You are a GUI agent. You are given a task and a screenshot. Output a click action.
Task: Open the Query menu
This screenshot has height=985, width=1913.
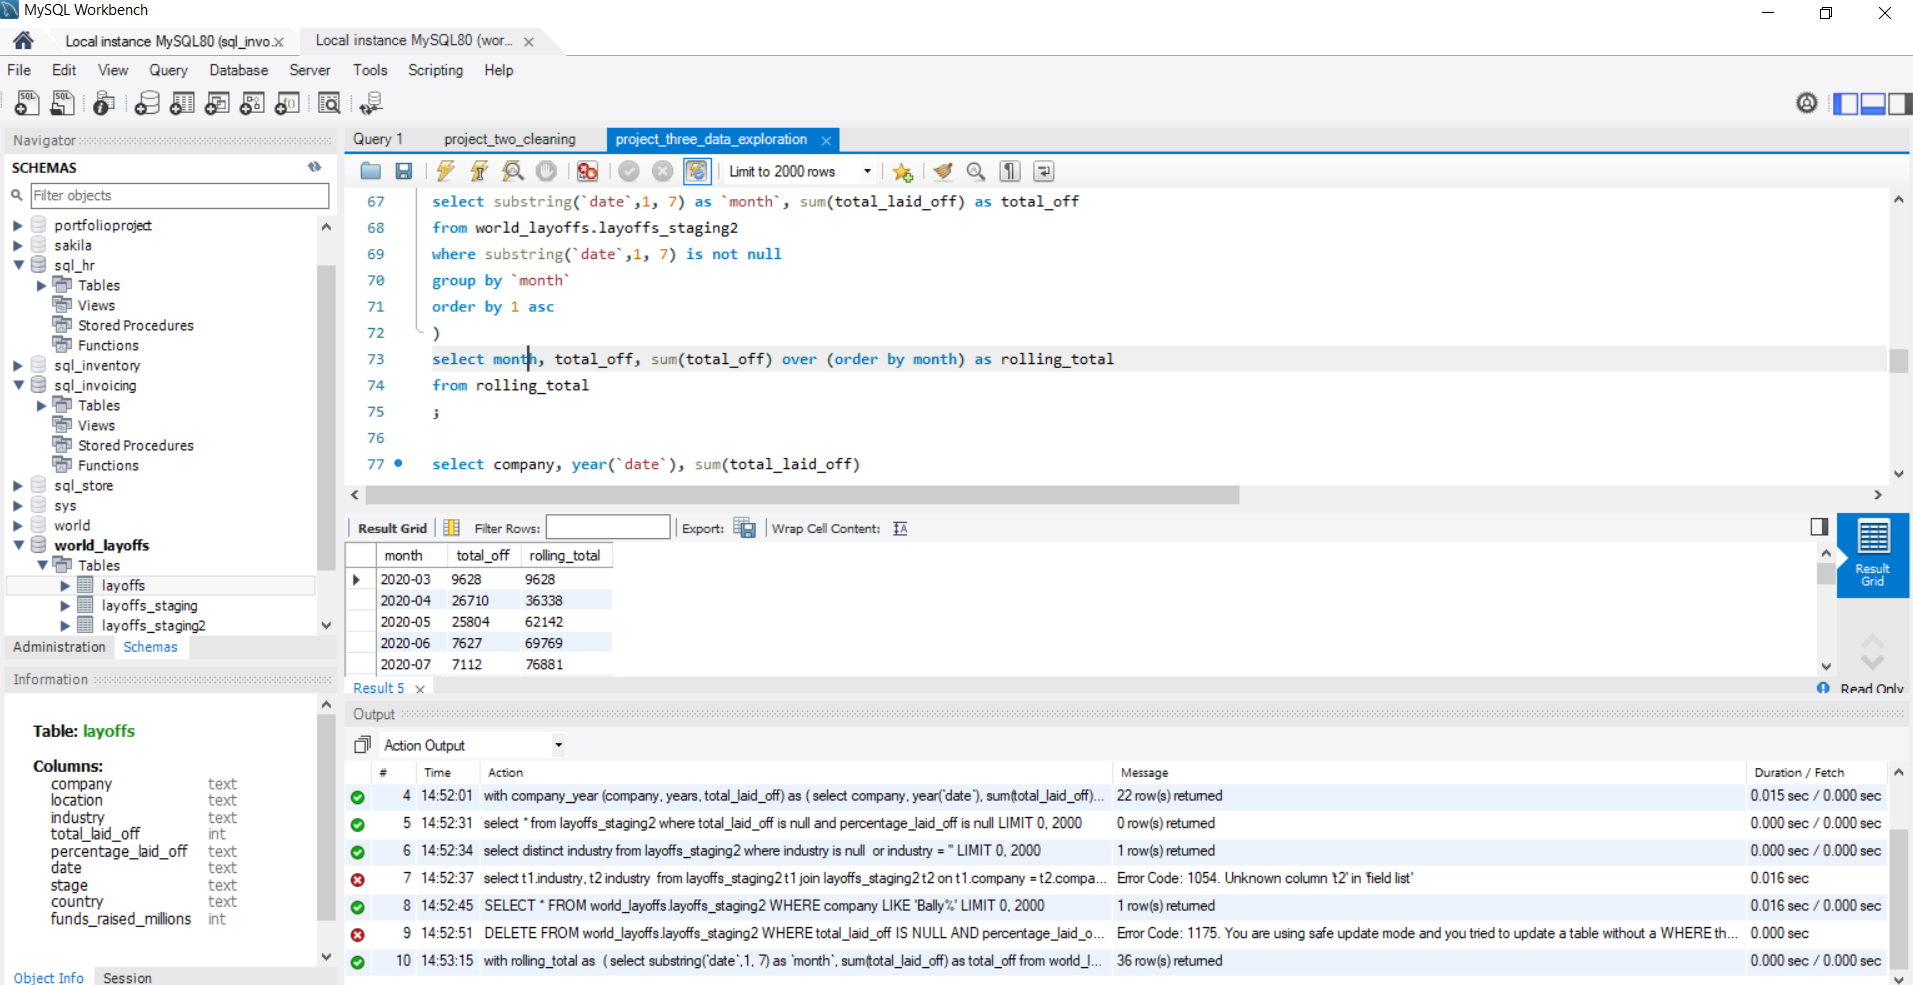pyautogui.click(x=168, y=70)
